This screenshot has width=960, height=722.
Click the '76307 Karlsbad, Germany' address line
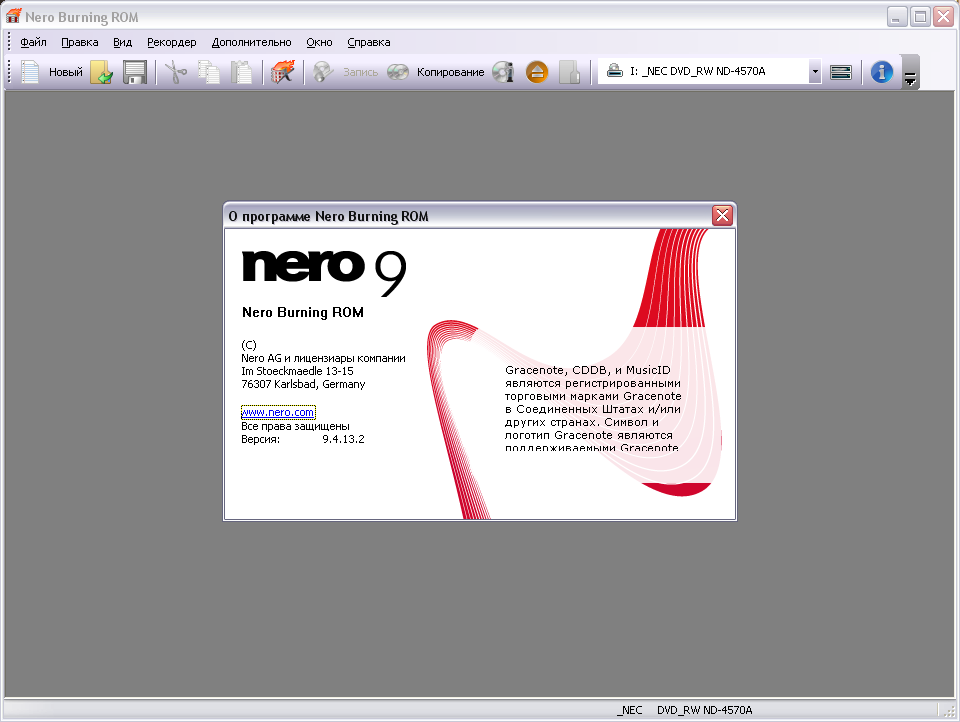[303, 384]
